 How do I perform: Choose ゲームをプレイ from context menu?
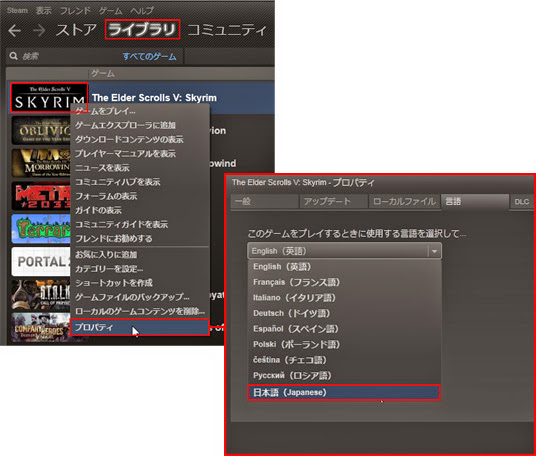point(139,111)
